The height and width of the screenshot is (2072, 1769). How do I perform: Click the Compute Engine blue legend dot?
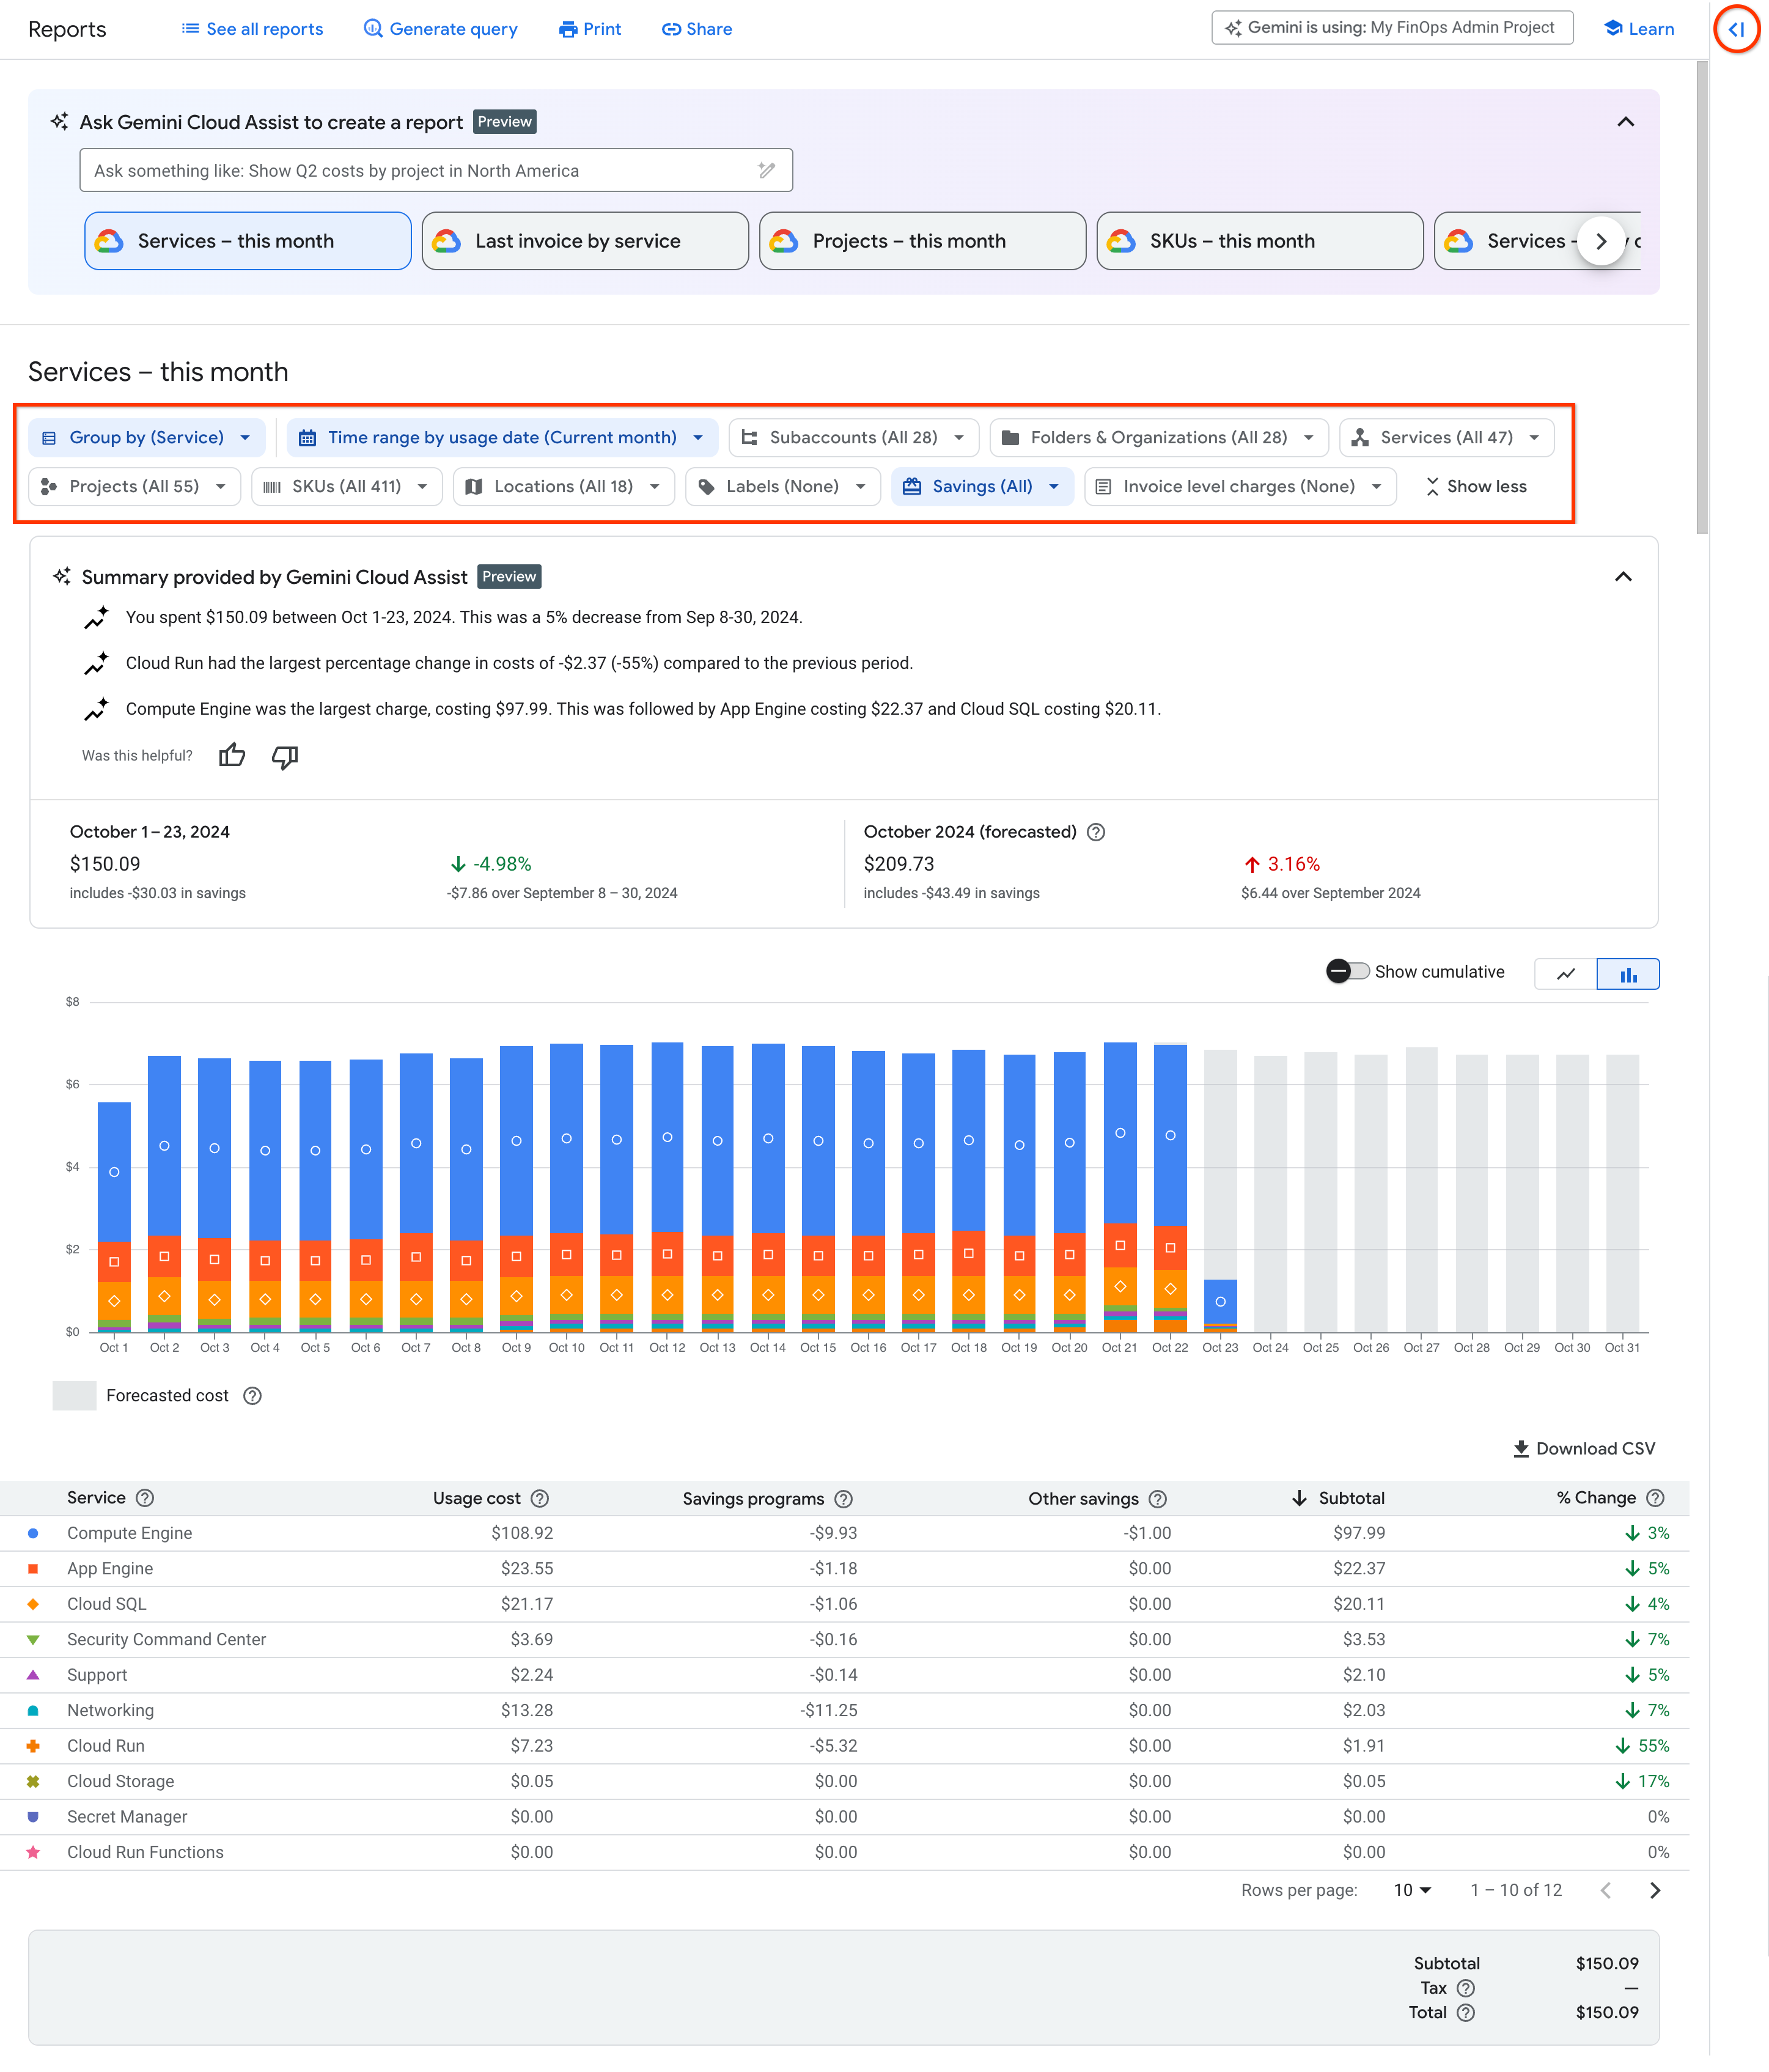click(x=33, y=1533)
